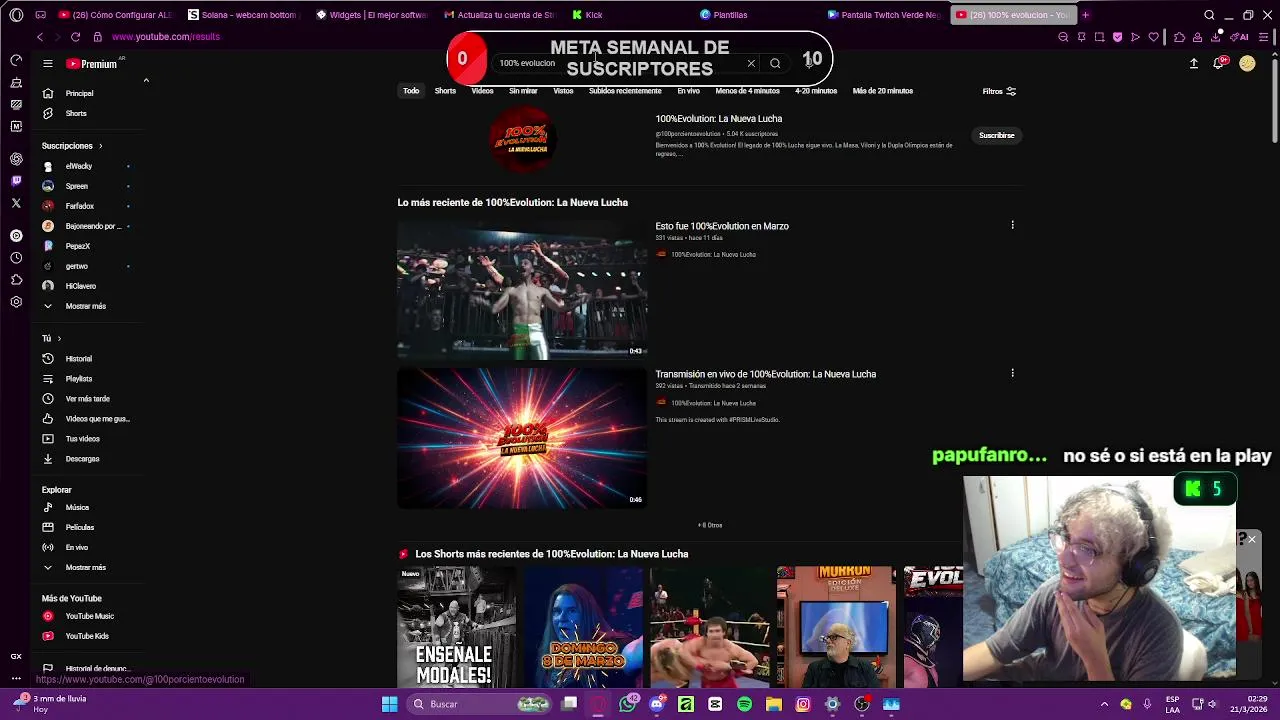
Task: Click the search magnifier button in YouTube
Action: pyautogui.click(x=775, y=63)
